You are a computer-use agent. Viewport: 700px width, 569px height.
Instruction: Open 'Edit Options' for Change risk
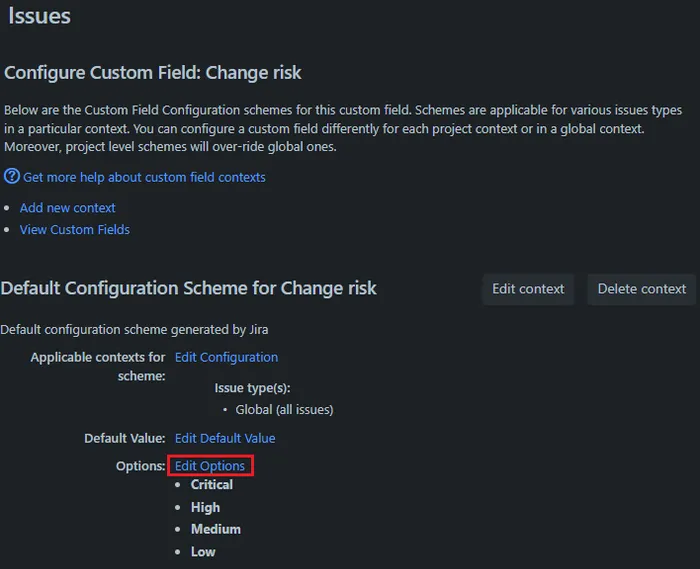(210, 466)
